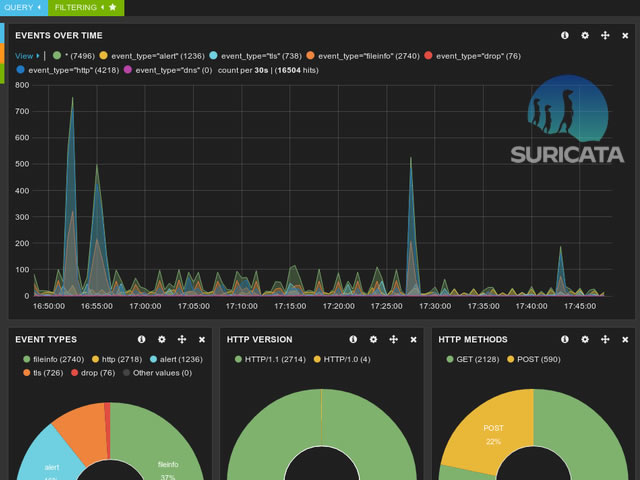Click the alert slice in Event Types pie

tap(50, 459)
